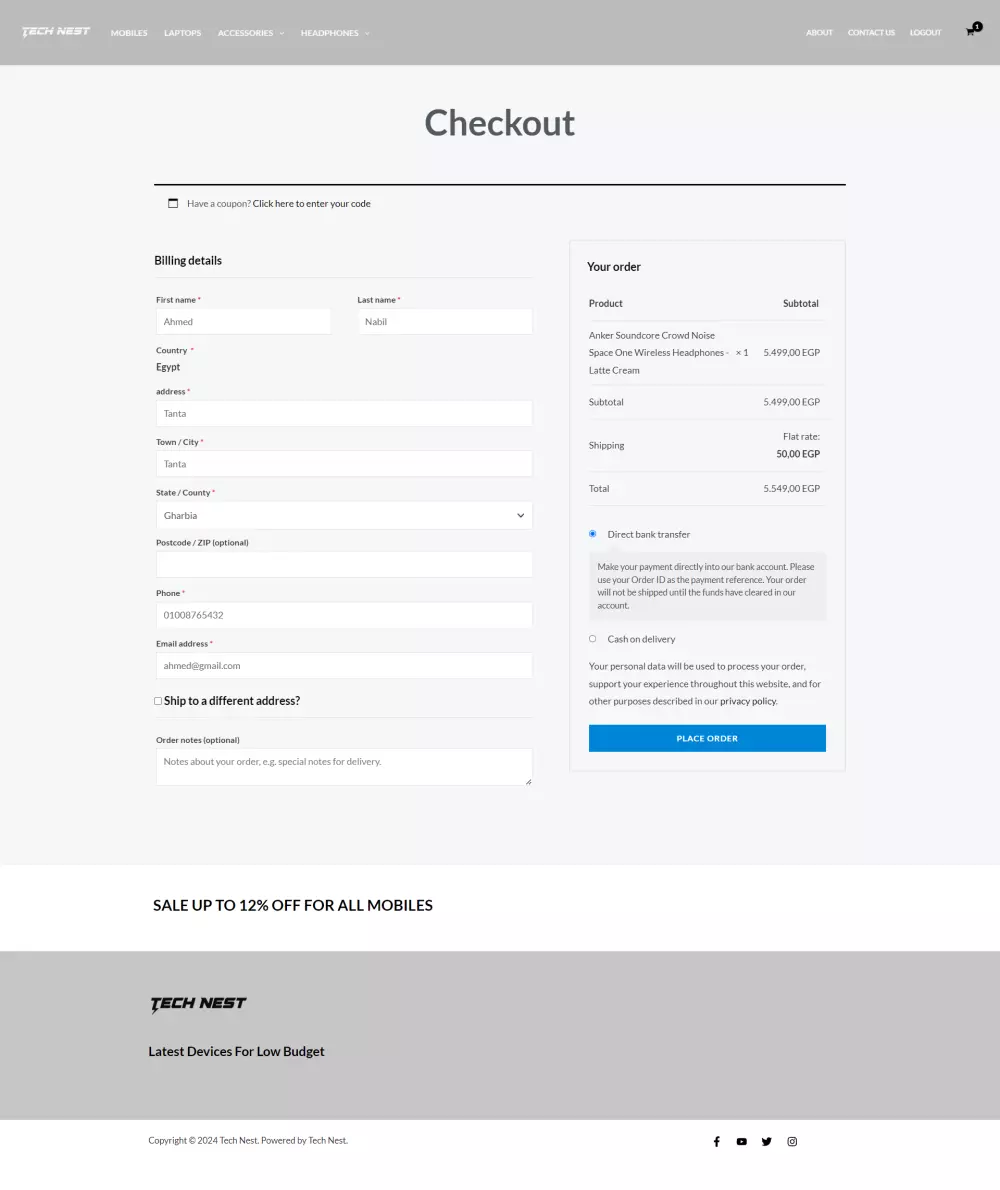Click the Tech Nest header logo
Screen dimensions: 1000x1190
pyautogui.click(x=56, y=32)
